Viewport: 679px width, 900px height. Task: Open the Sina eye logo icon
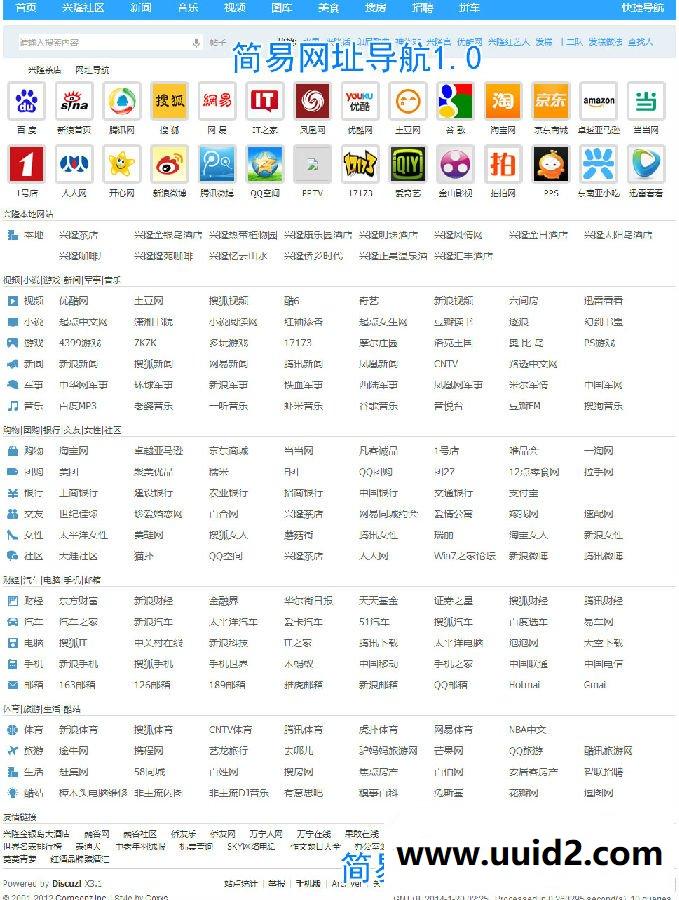click(x=74, y=101)
